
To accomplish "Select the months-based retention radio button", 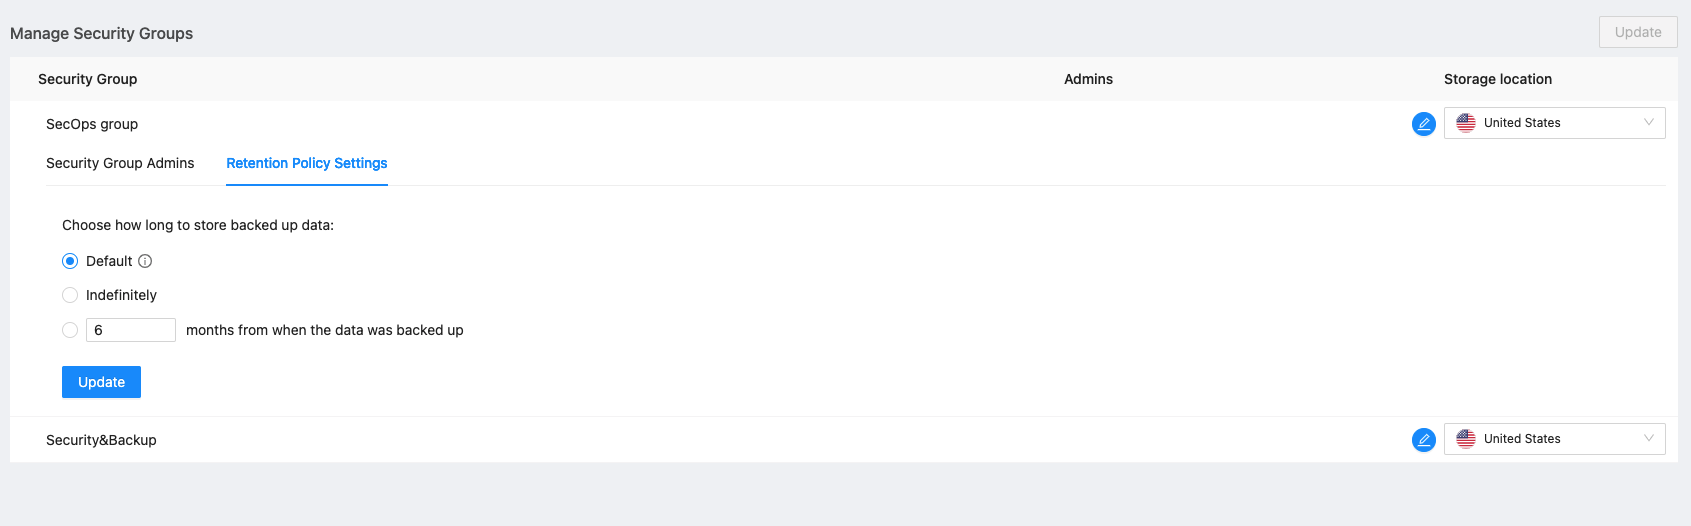I will point(70,330).
